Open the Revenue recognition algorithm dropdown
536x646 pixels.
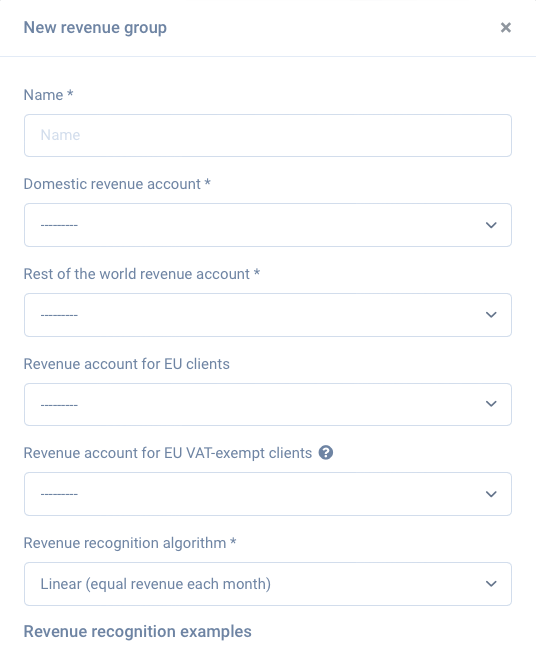tap(268, 584)
